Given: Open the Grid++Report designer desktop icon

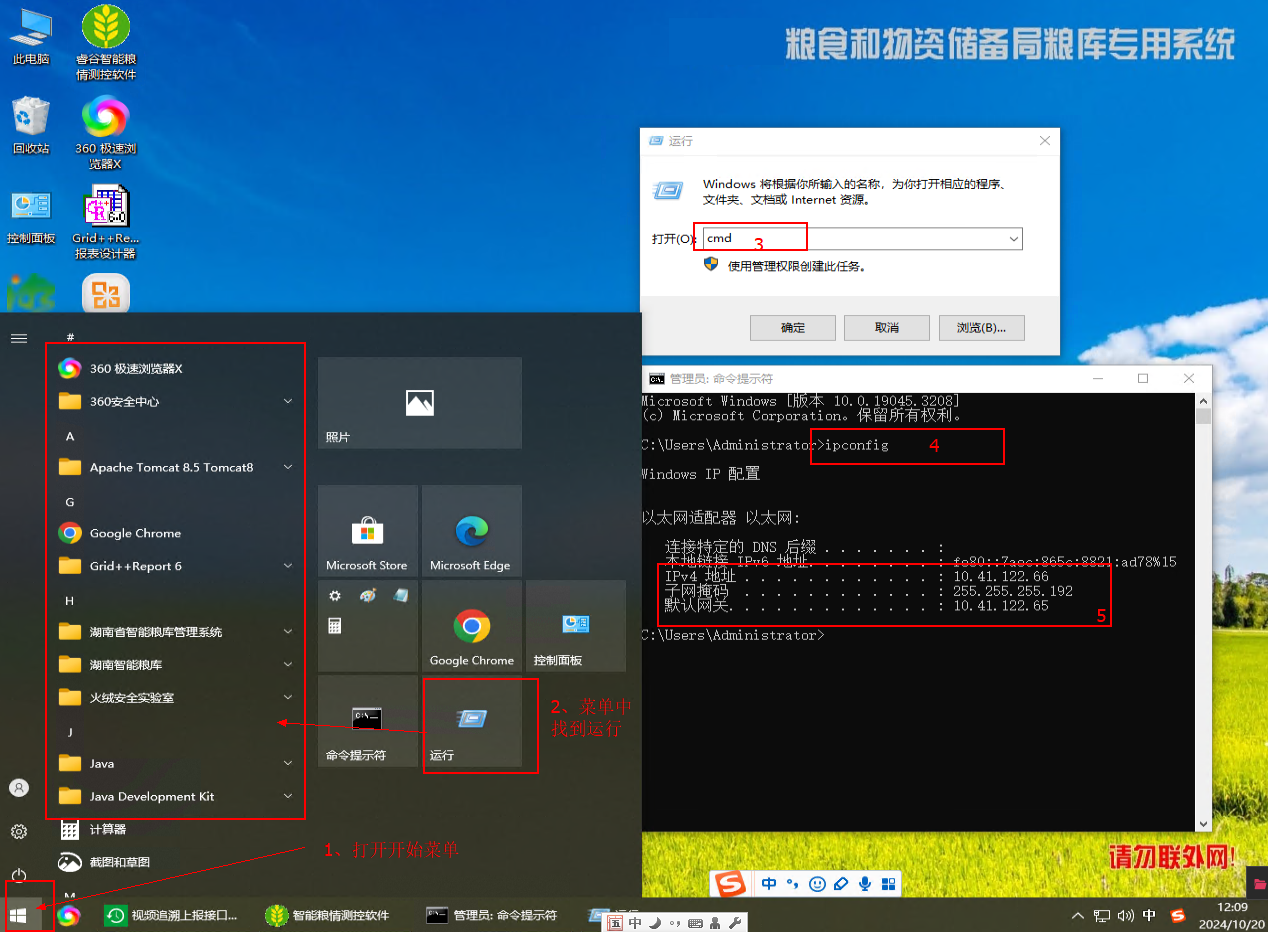Looking at the screenshot, I should [x=106, y=220].
